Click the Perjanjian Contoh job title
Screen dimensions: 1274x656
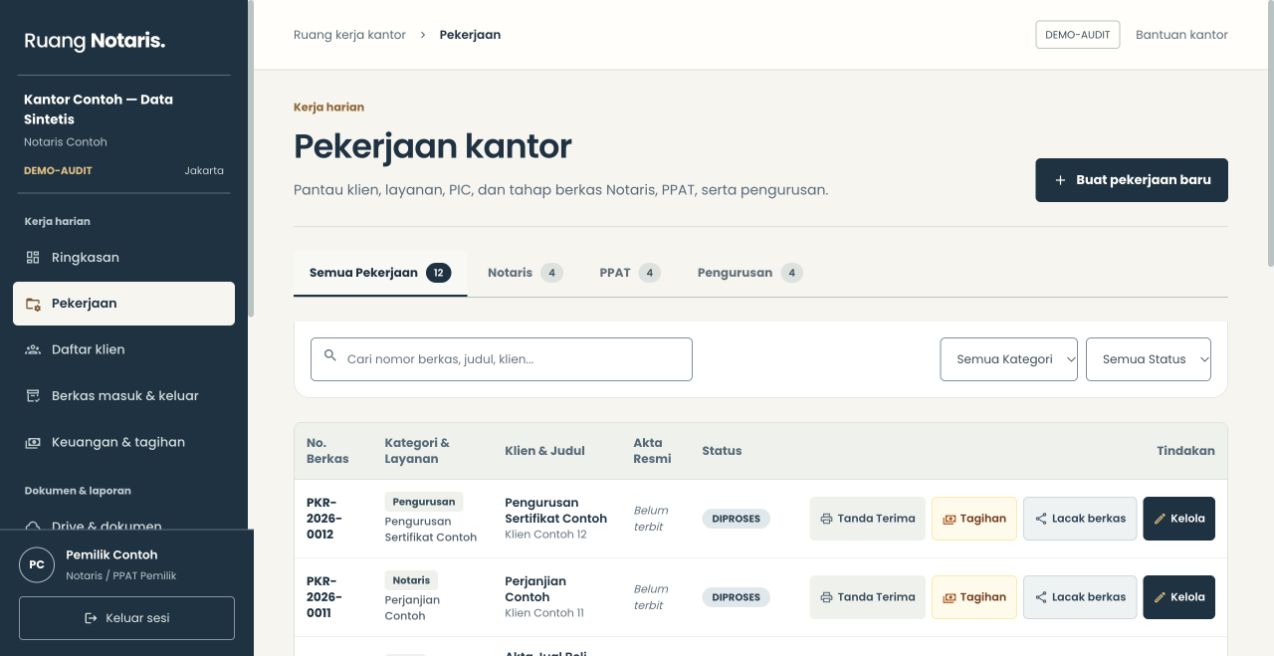(x=535, y=589)
